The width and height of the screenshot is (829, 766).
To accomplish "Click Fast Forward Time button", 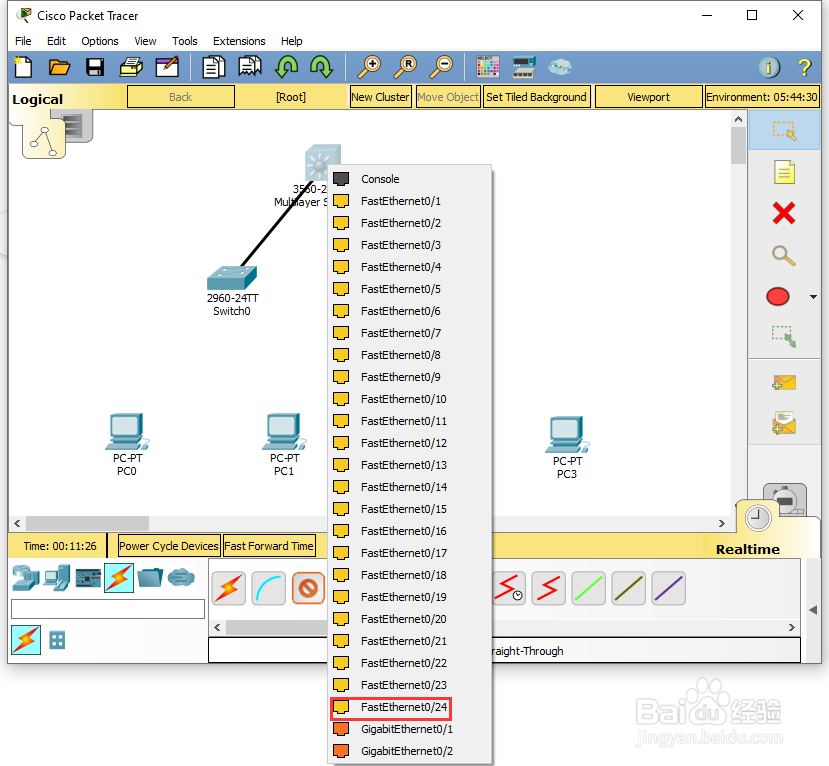I will tap(269, 546).
